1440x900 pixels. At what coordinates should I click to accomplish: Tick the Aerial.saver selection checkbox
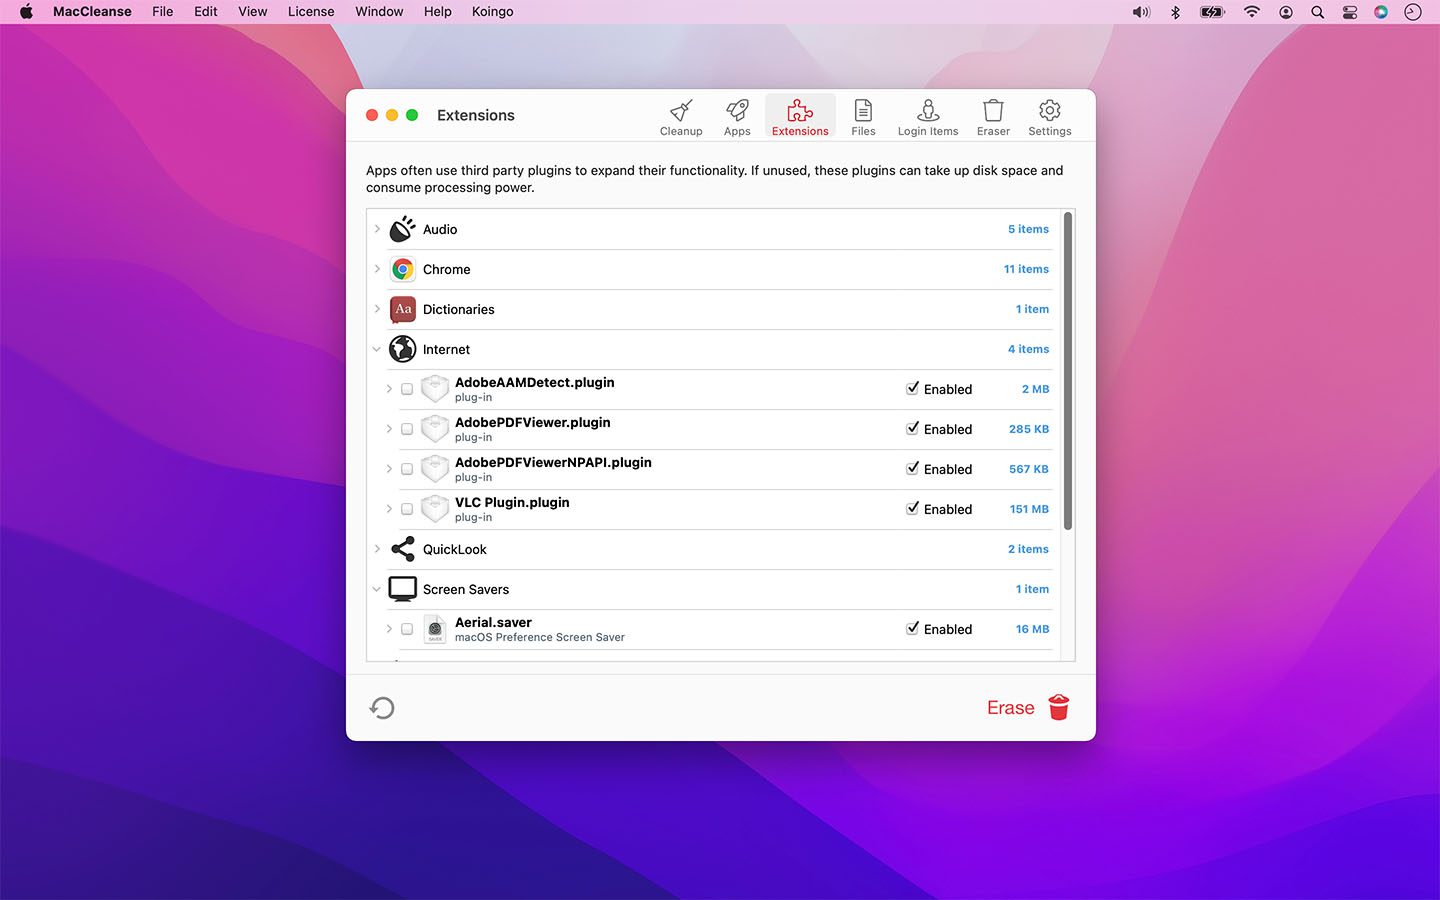tap(407, 629)
